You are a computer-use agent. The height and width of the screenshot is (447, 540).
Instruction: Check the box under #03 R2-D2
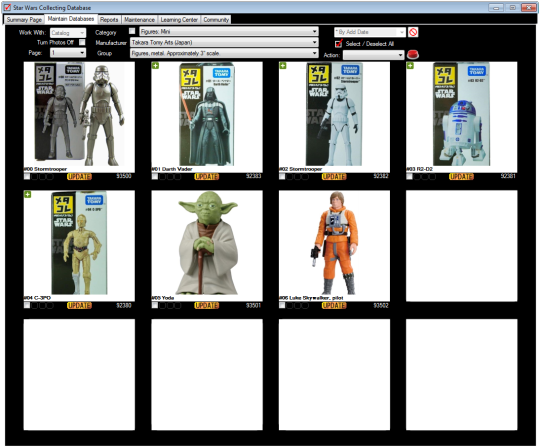(x=409, y=177)
